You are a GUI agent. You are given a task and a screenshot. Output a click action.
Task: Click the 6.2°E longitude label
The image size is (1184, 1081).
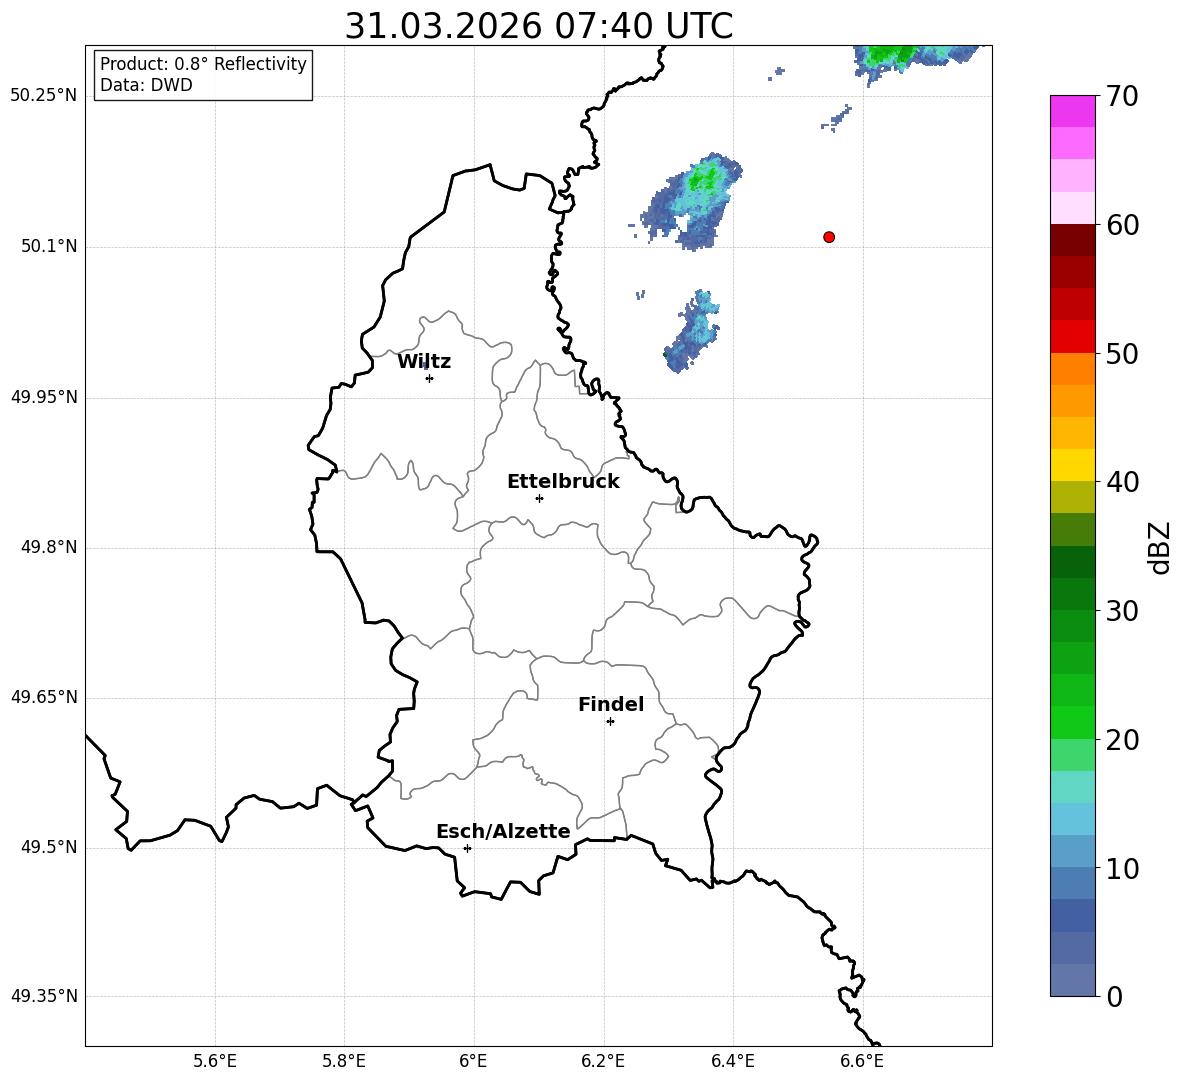click(603, 1061)
